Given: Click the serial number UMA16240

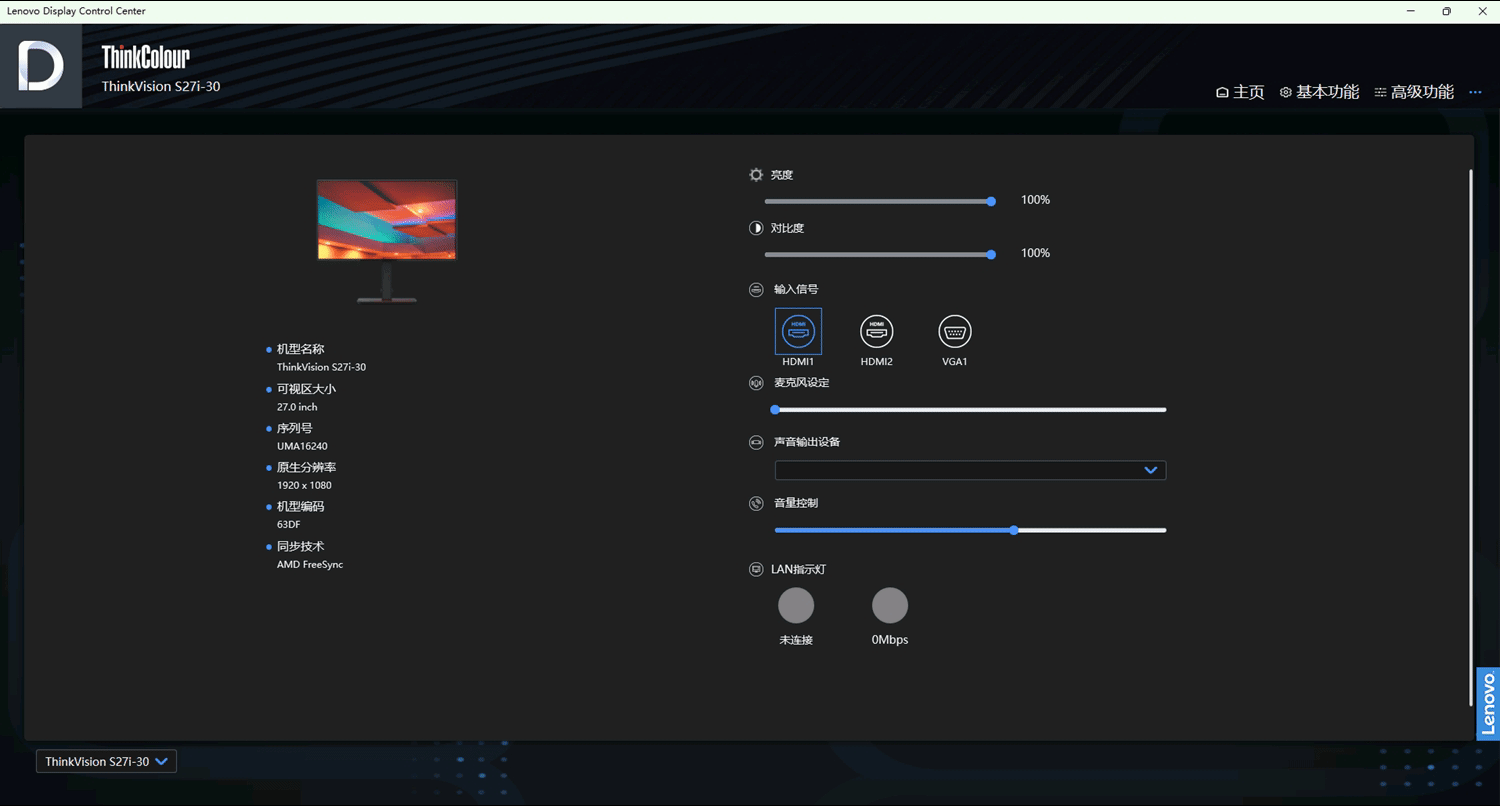Looking at the screenshot, I should tap(302, 446).
